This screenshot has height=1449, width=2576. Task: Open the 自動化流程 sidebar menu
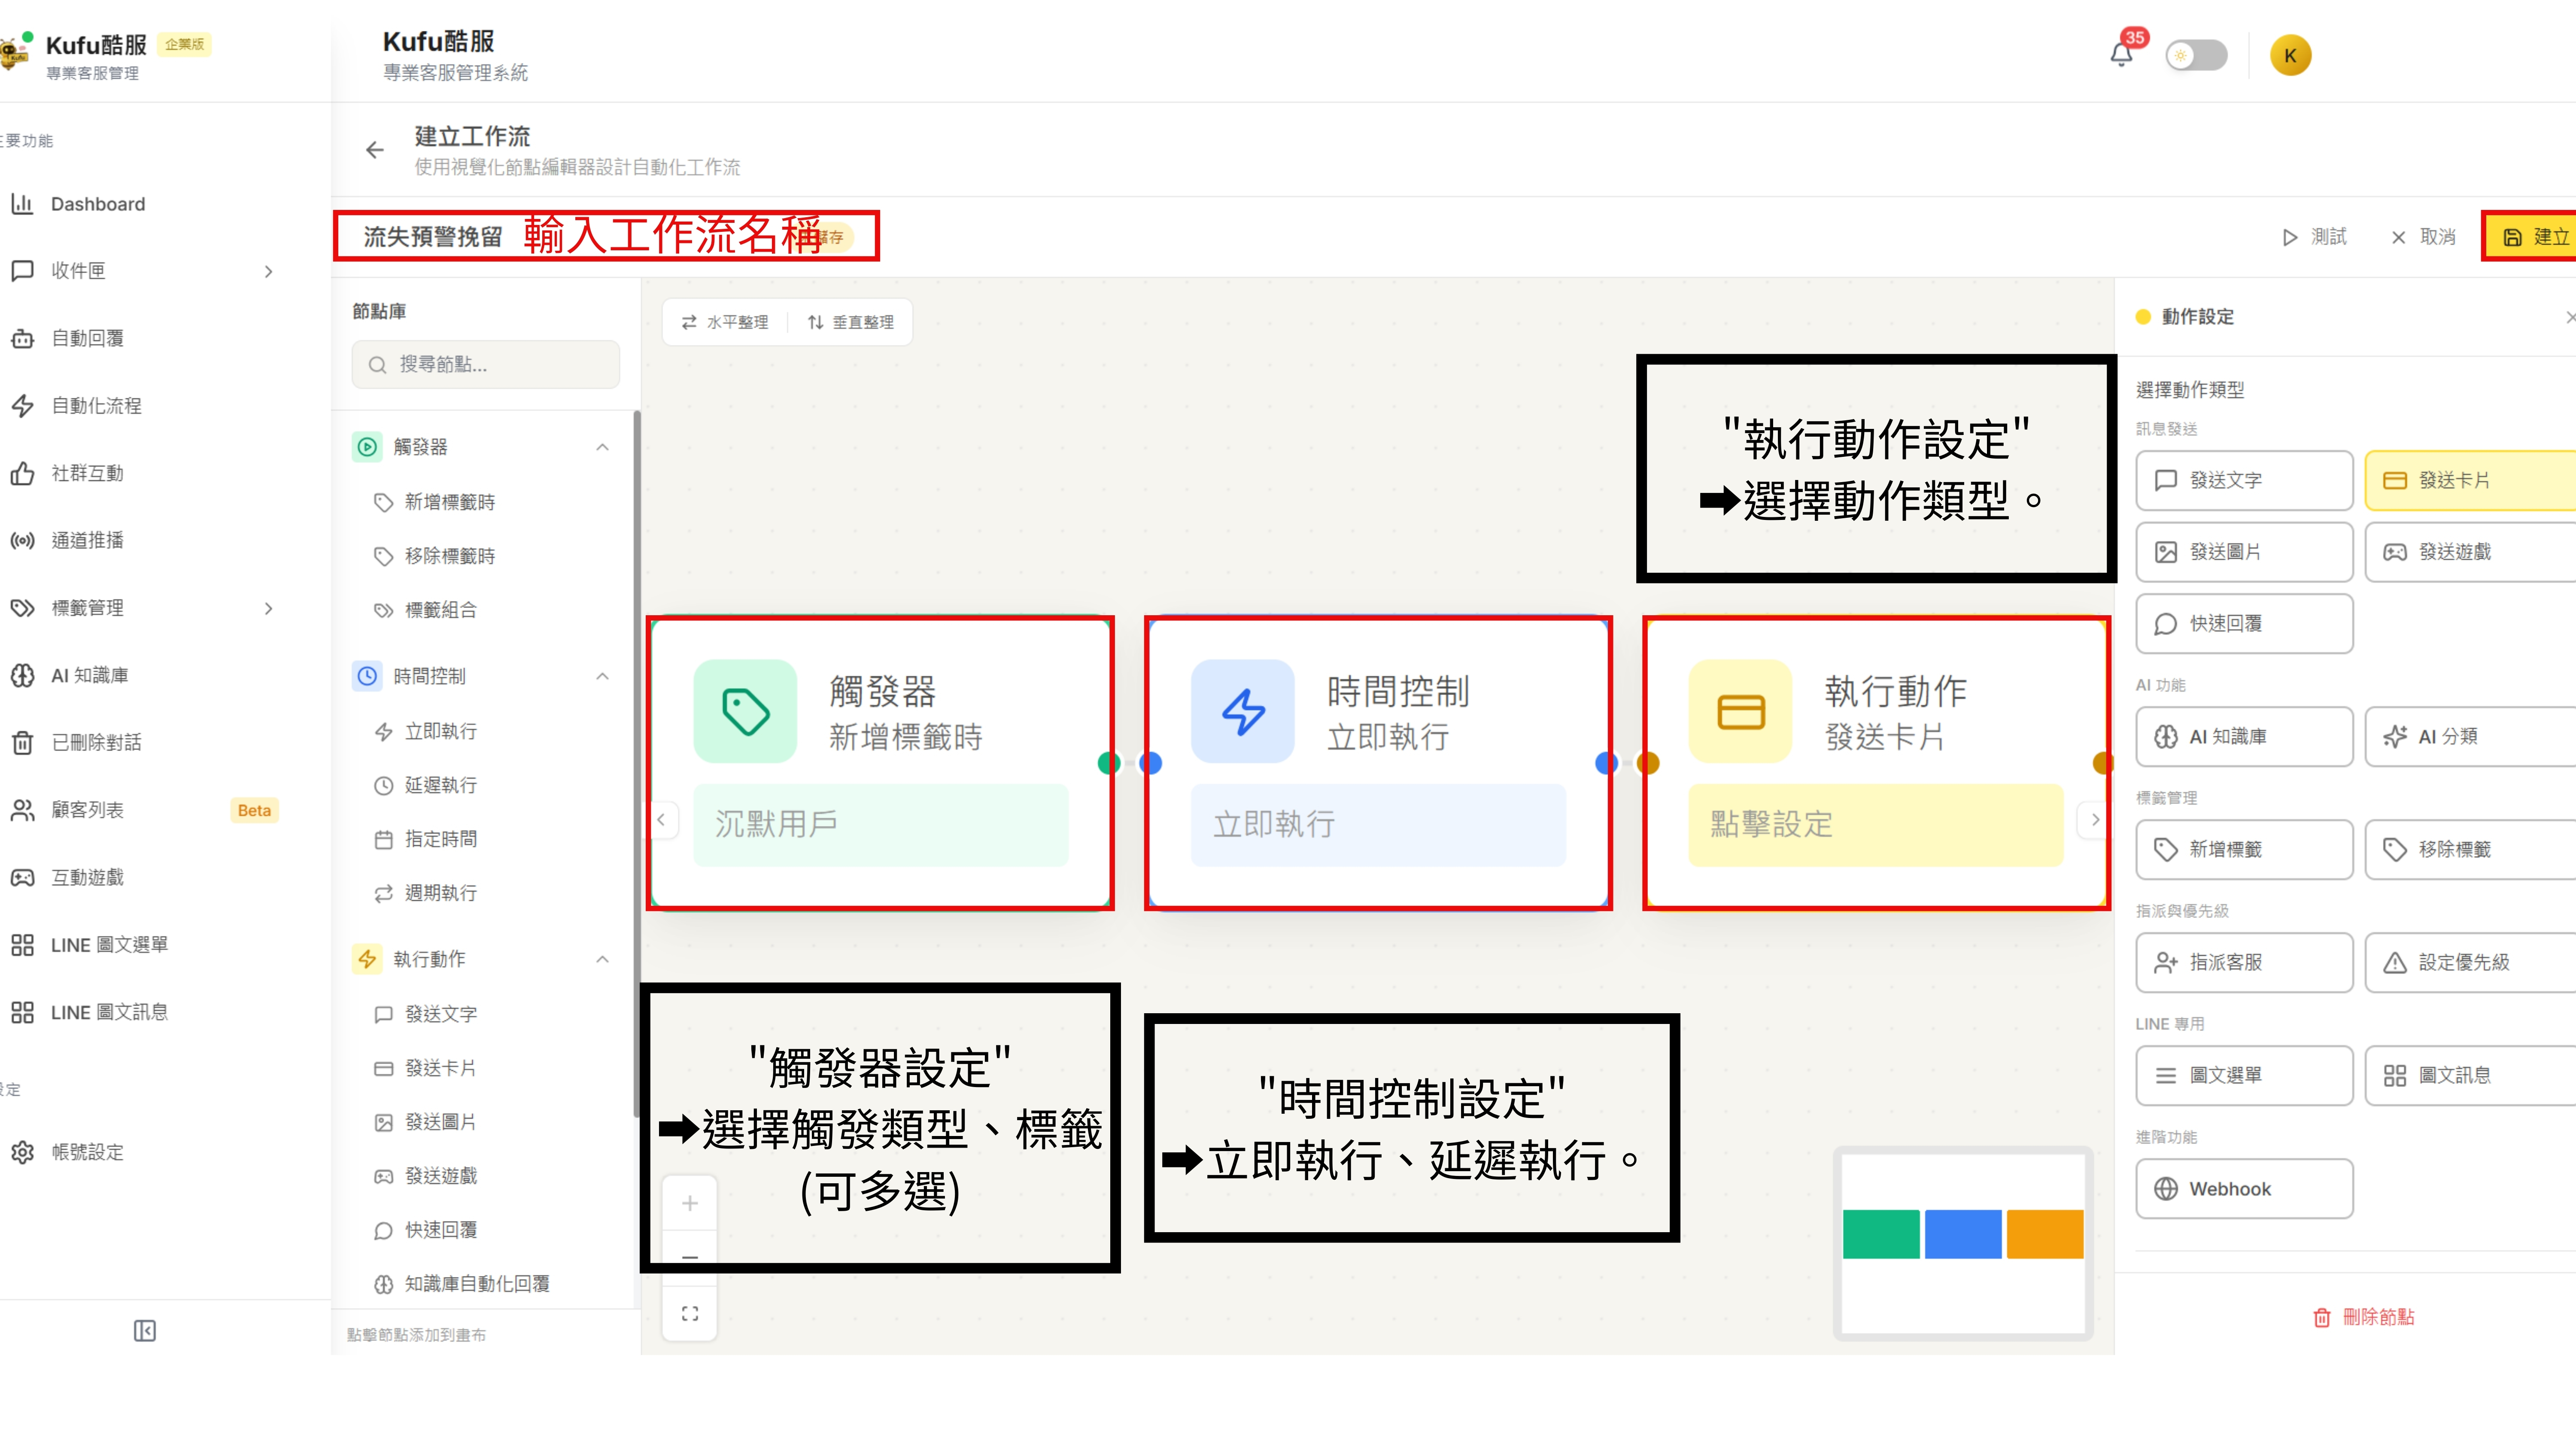tap(96, 405)
